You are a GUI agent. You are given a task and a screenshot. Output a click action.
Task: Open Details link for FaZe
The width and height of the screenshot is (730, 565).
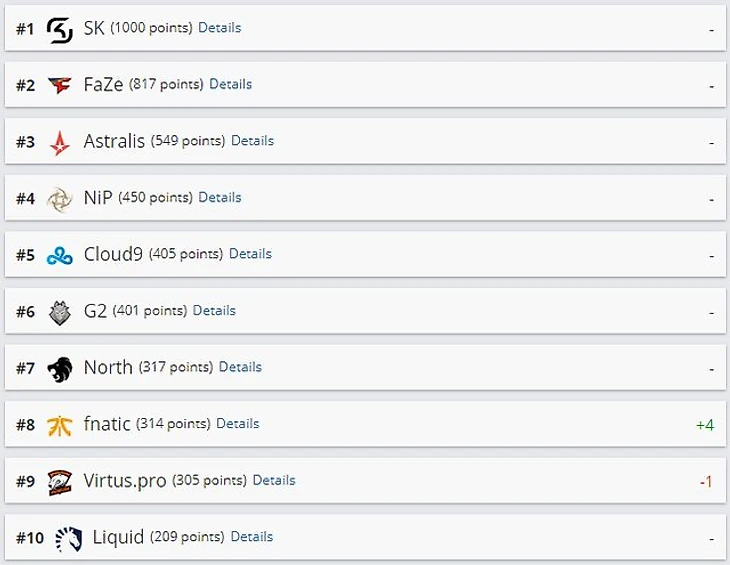pos(230,84)
